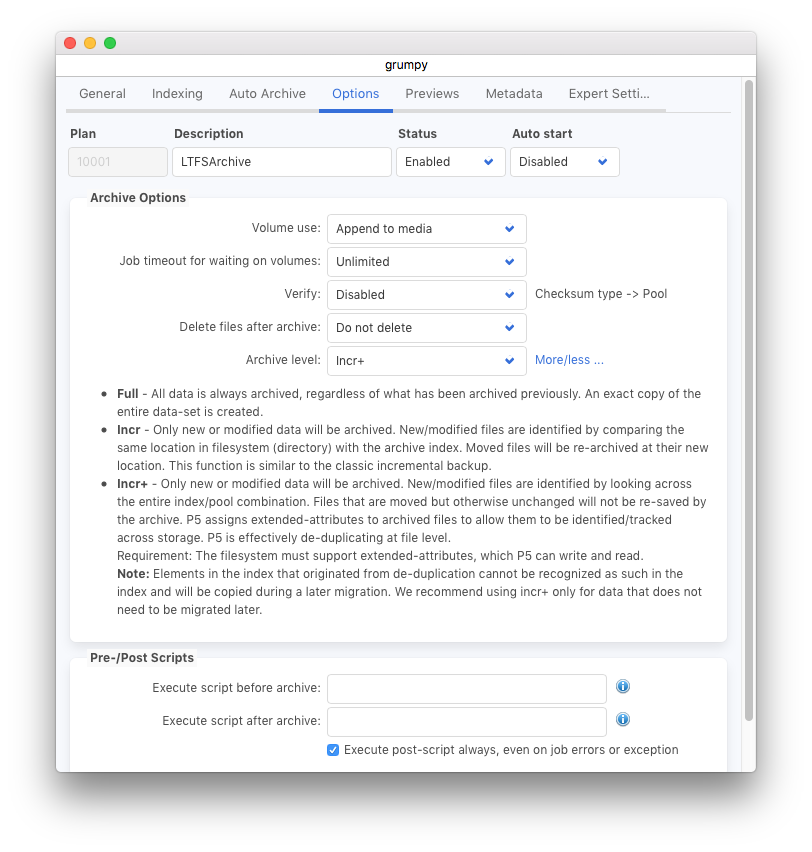Toggle execute post-script always checkbox
Screen dimensions: 812x852
(333, 750)
